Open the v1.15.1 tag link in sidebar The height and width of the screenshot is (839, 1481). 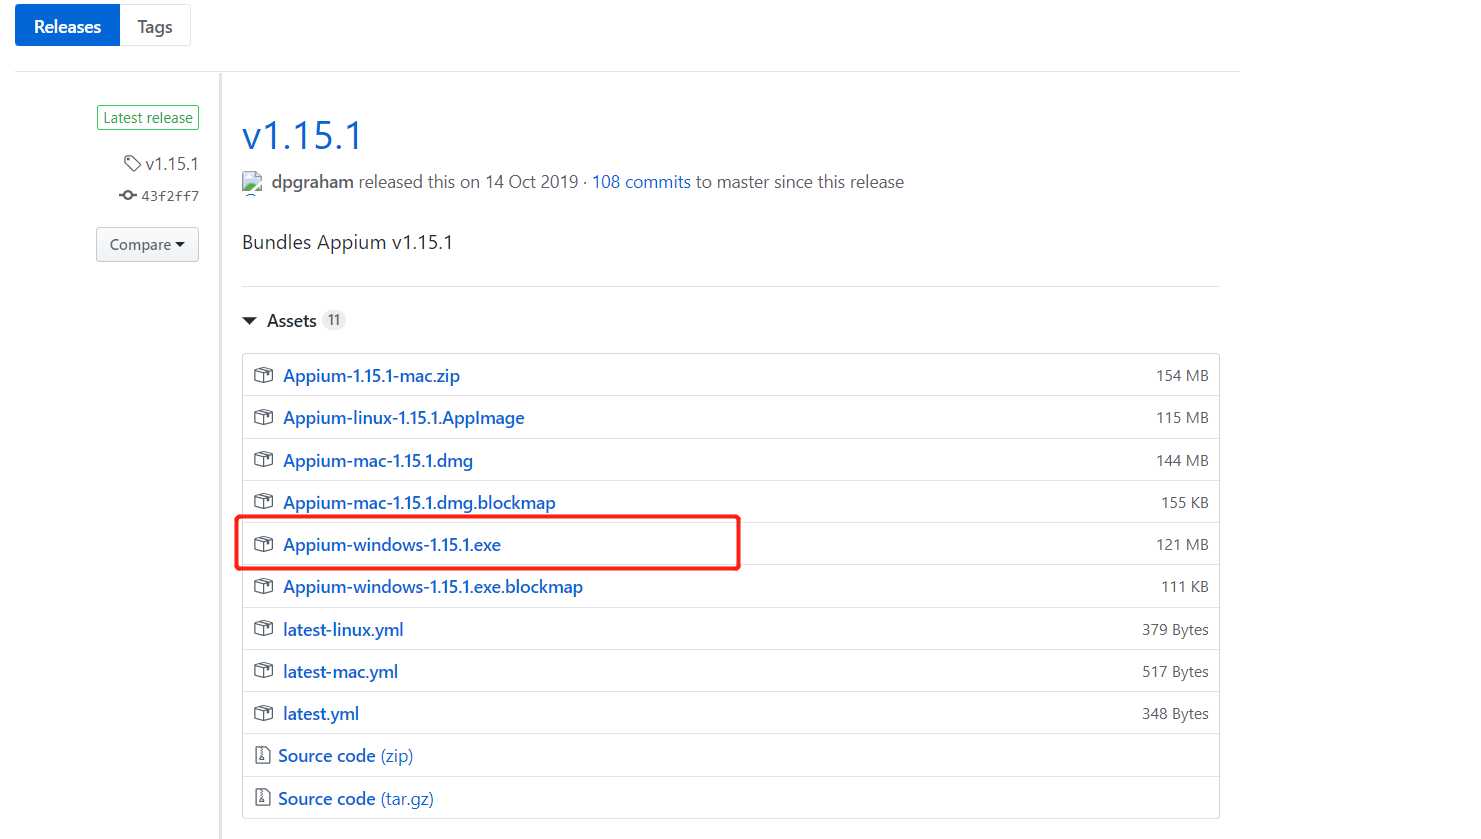pyautogui.click(x=172, y=163)
